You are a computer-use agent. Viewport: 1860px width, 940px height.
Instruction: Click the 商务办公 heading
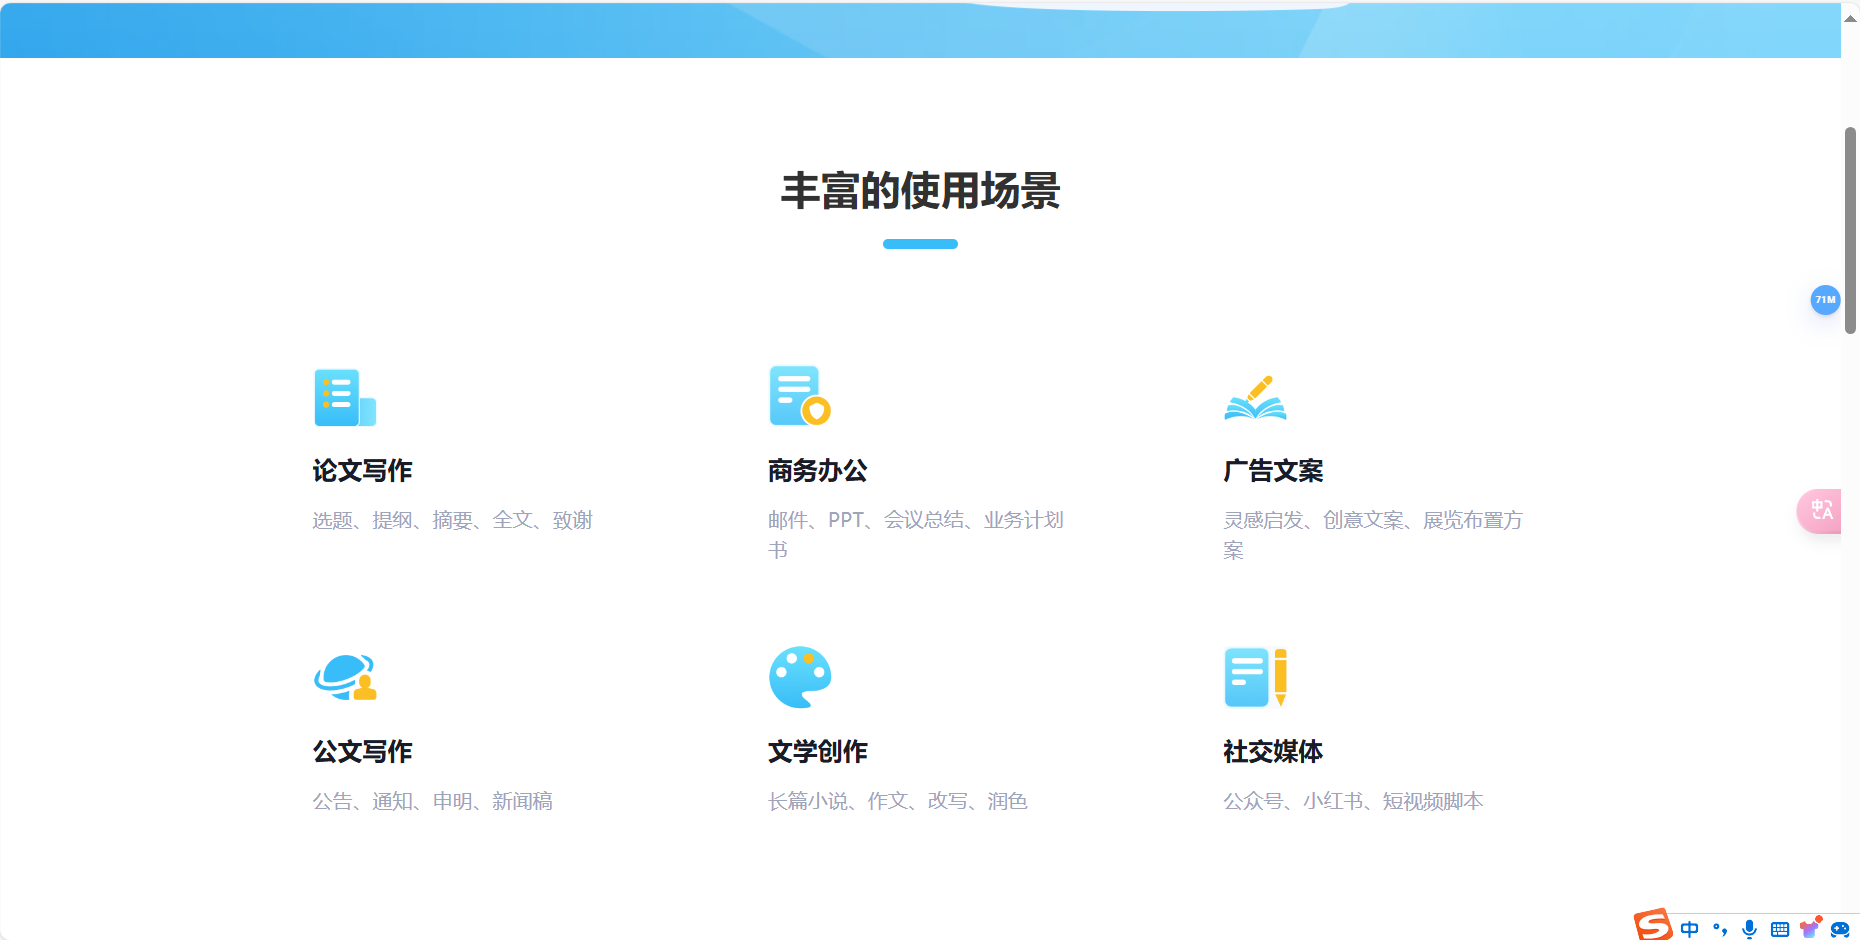point(817,470)
